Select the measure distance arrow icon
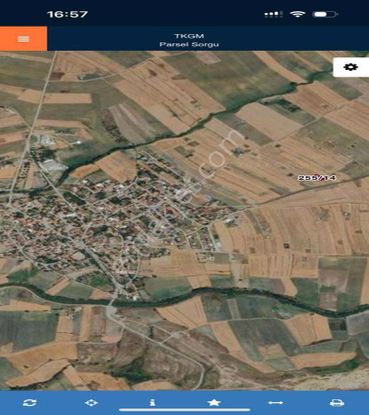 (x=276, y=403)
